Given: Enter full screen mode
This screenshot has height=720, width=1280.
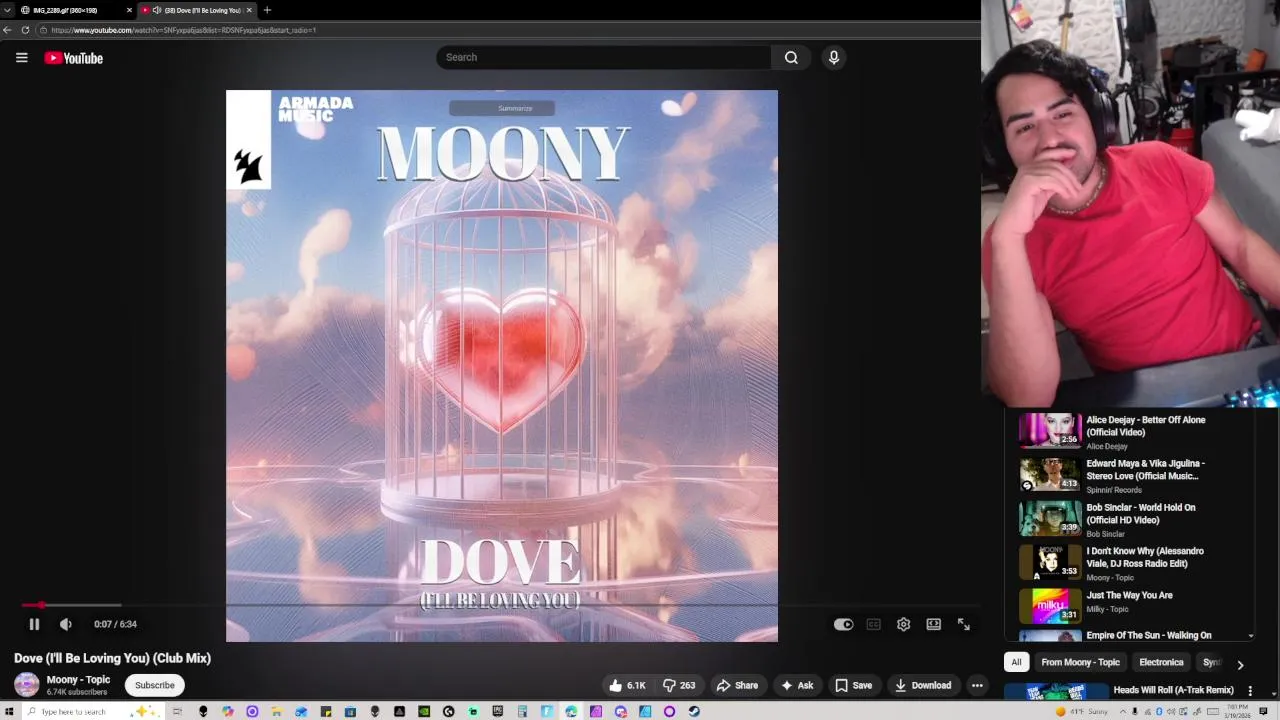Looking at the screenshot, I should [x=964, y=624].
